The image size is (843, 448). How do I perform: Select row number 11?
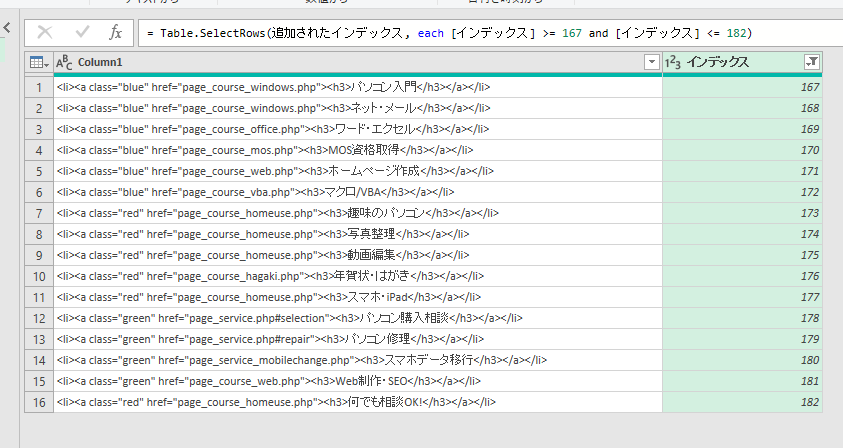39,297
